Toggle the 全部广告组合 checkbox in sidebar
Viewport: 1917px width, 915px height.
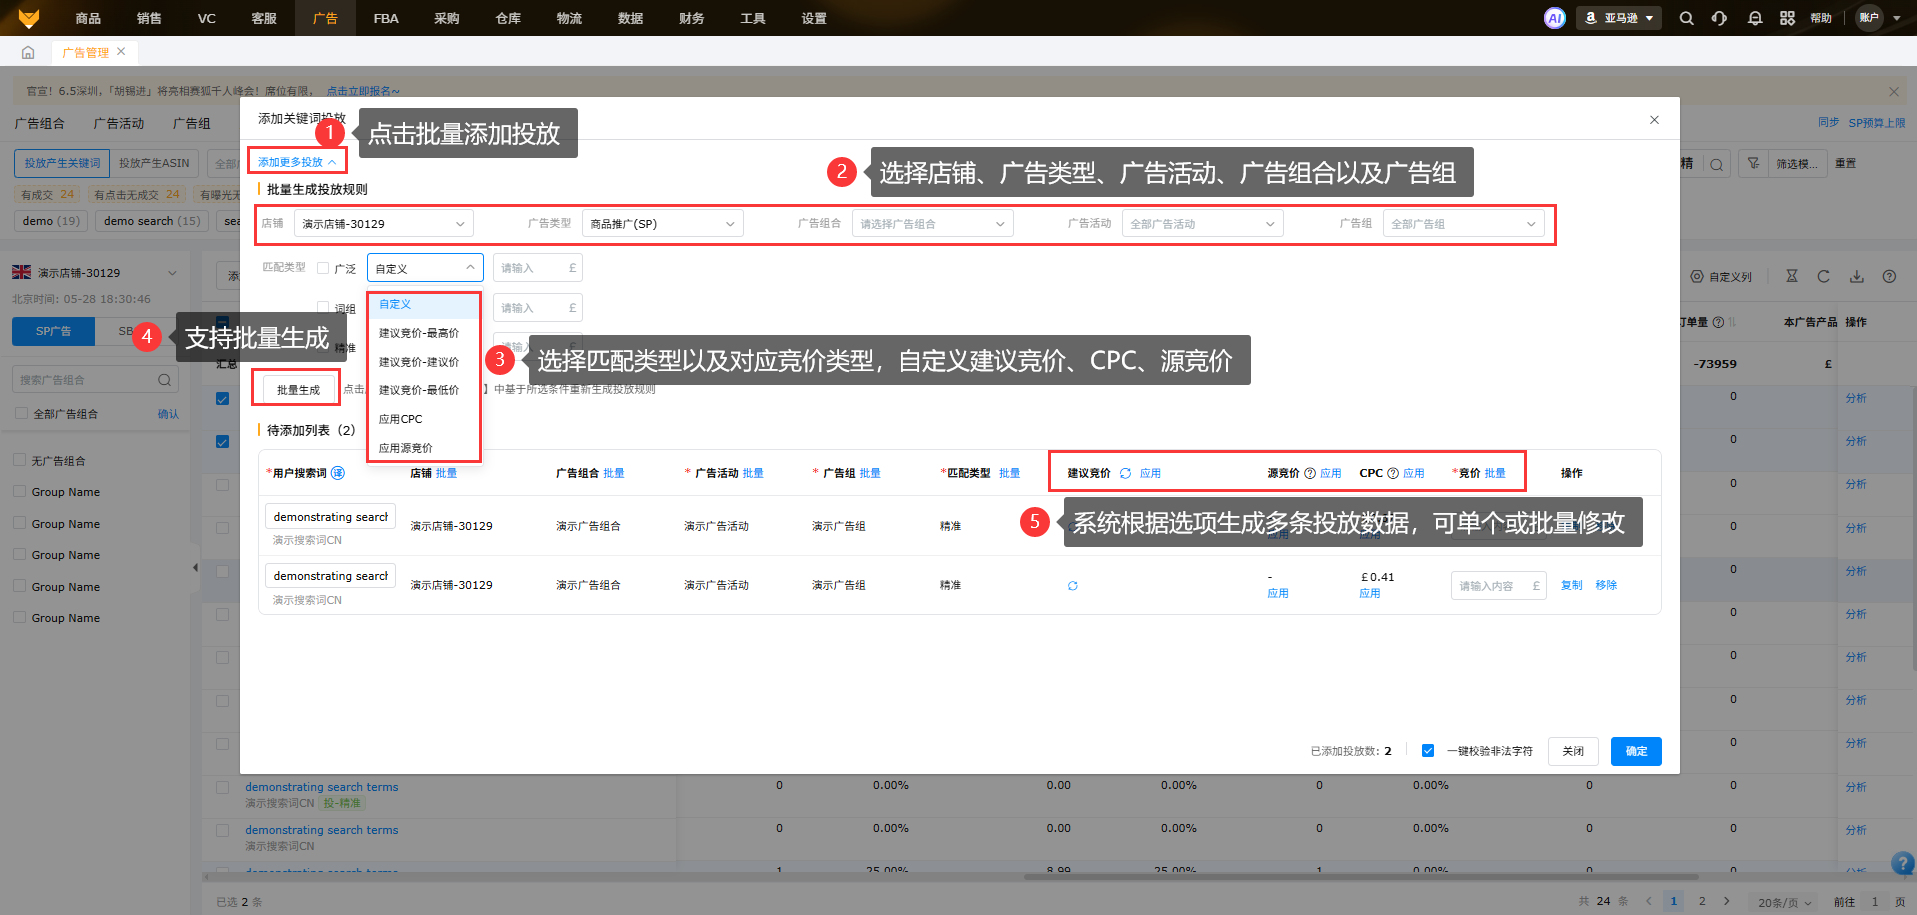[x=21, y=413]
